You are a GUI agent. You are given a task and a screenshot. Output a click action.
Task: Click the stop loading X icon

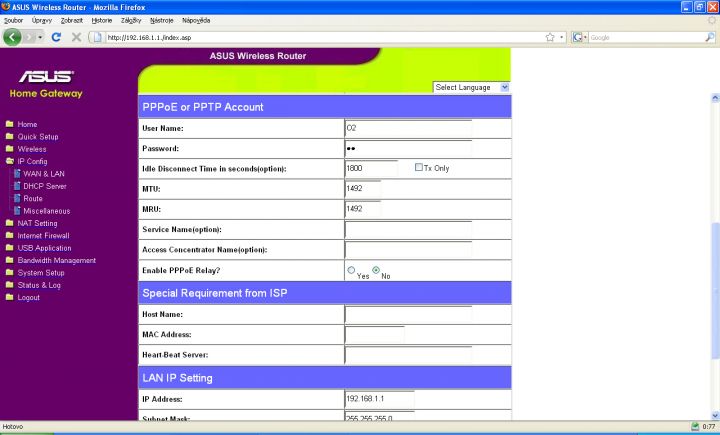click(x=77, y=37)
